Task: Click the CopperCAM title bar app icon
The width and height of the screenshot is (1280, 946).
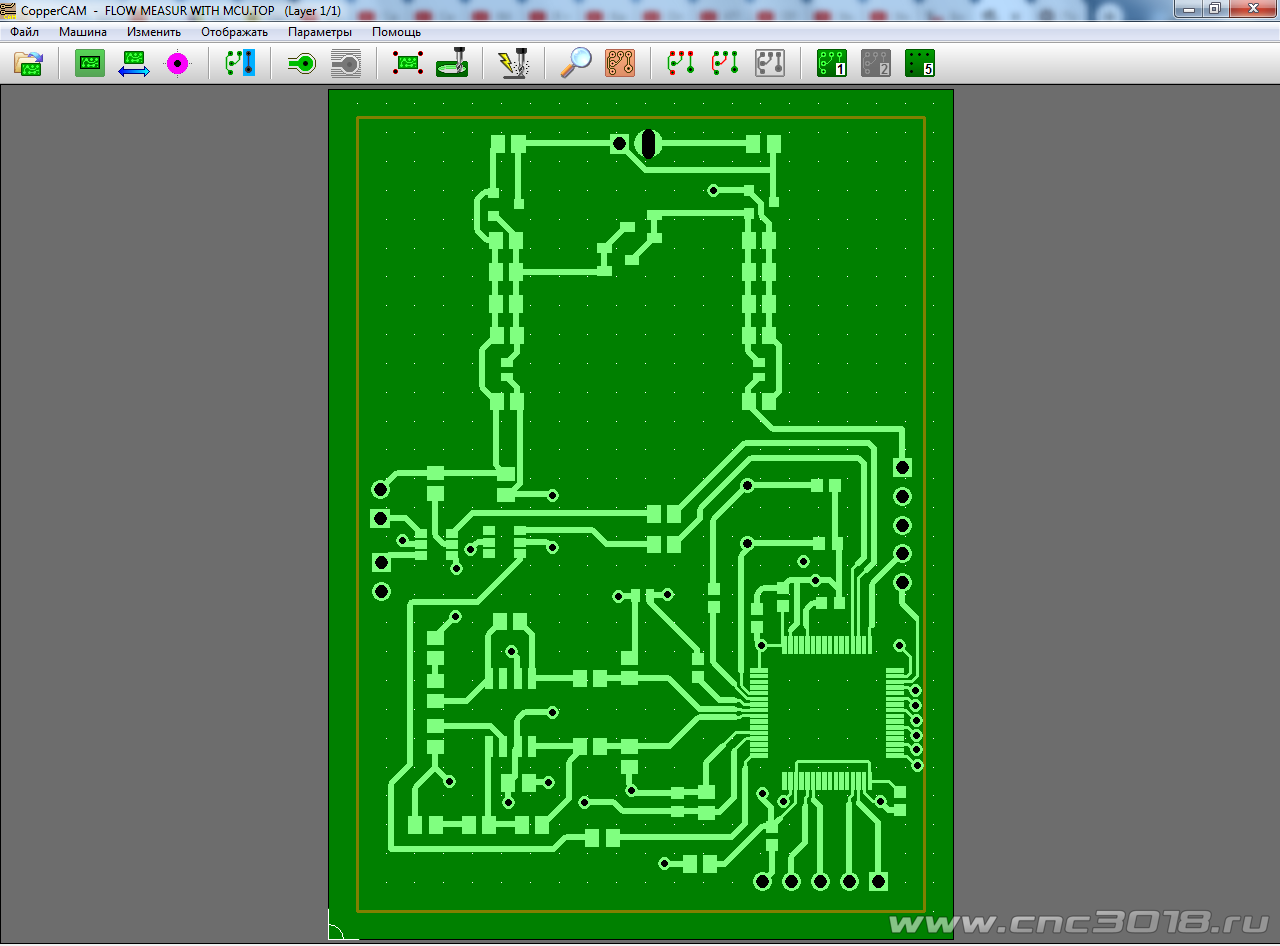Action: coord(9,10)
